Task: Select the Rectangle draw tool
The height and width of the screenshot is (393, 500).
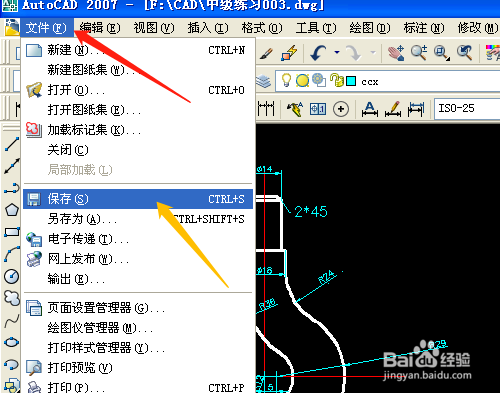Action: point(12,232)
